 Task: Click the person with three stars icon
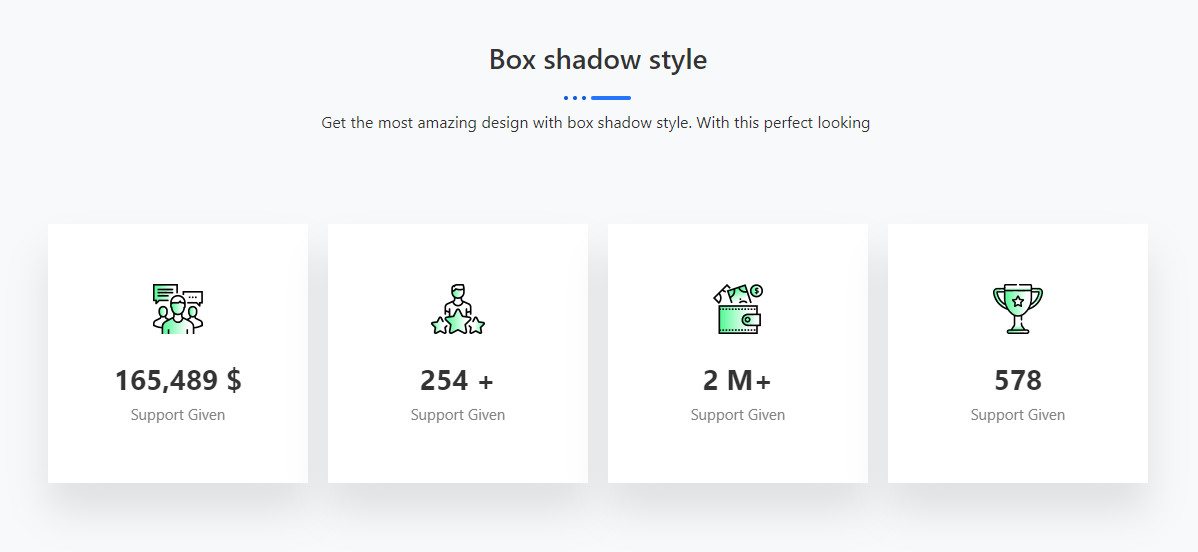click(x=458, y=309)
